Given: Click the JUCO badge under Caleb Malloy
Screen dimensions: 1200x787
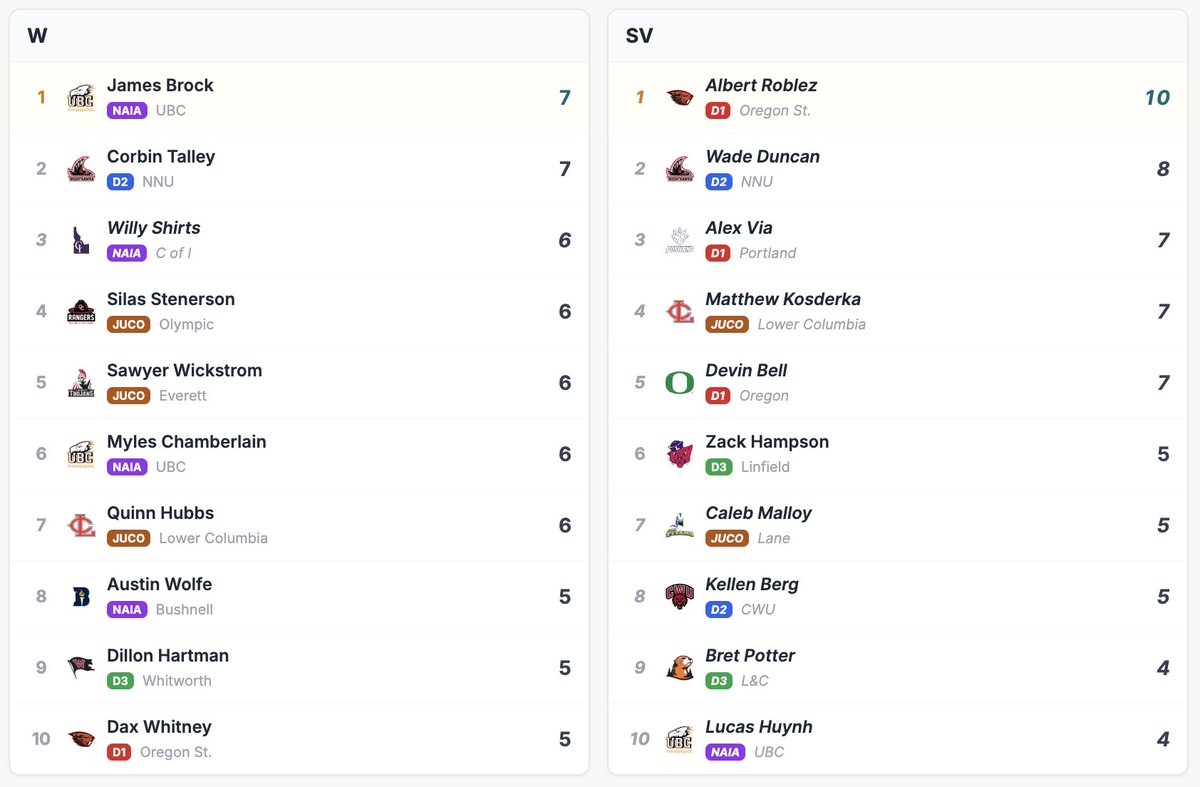Looking at the screenshot, I should 727,538.
